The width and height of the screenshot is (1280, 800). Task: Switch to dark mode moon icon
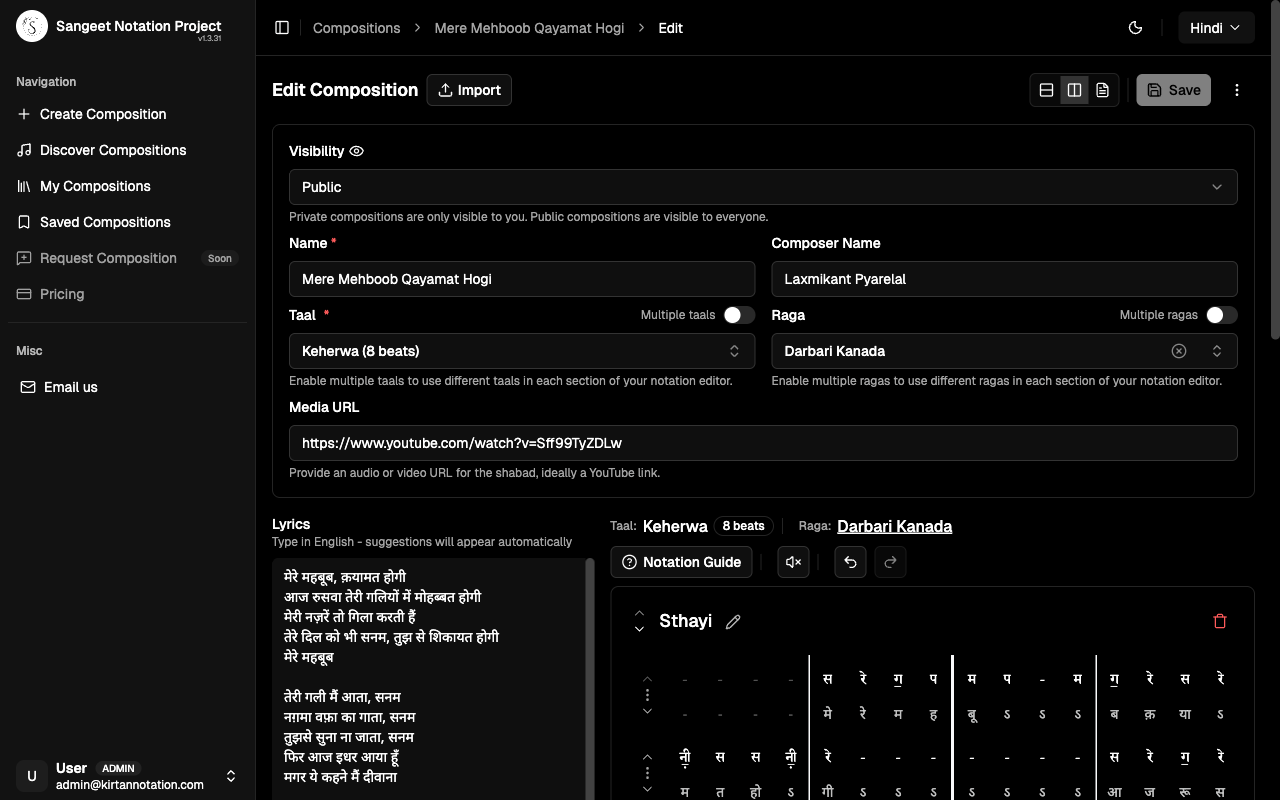pos(1135,28)
